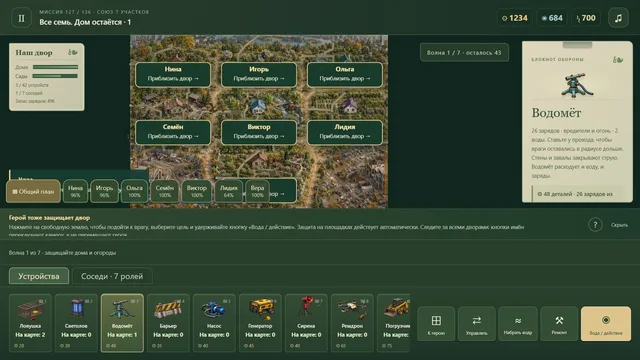Click the 'Запас зарядов: 496' text
This screenshot has height=360, width=640.
(x=35, y=101)
